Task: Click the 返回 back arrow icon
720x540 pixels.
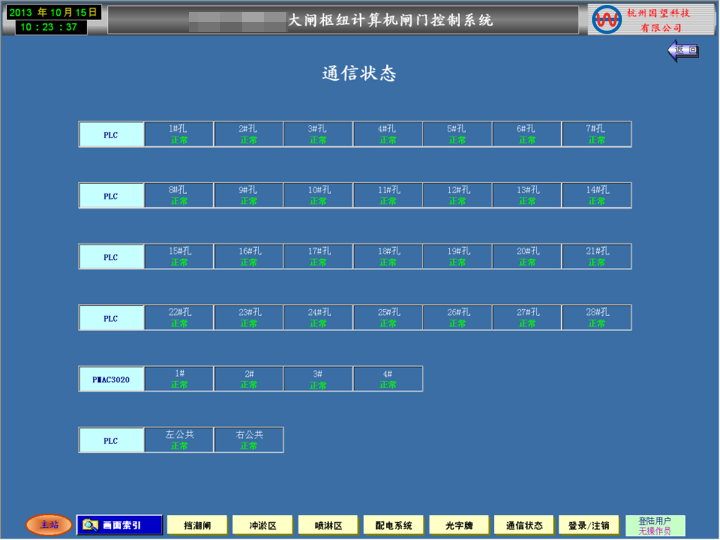Action: (683, 51)
